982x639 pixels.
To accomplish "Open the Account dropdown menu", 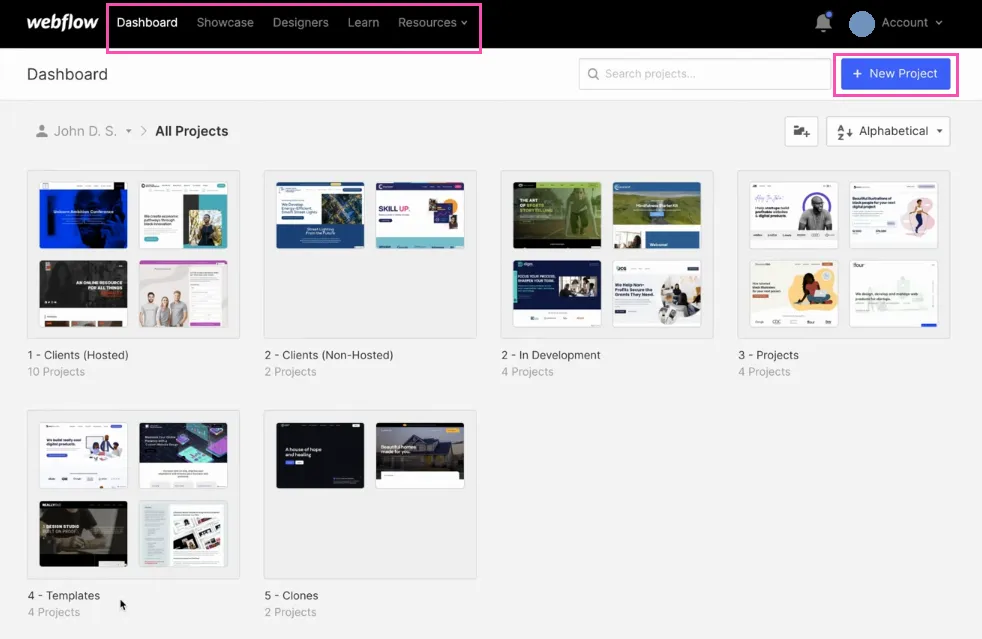I will click(x=911, y=23).
